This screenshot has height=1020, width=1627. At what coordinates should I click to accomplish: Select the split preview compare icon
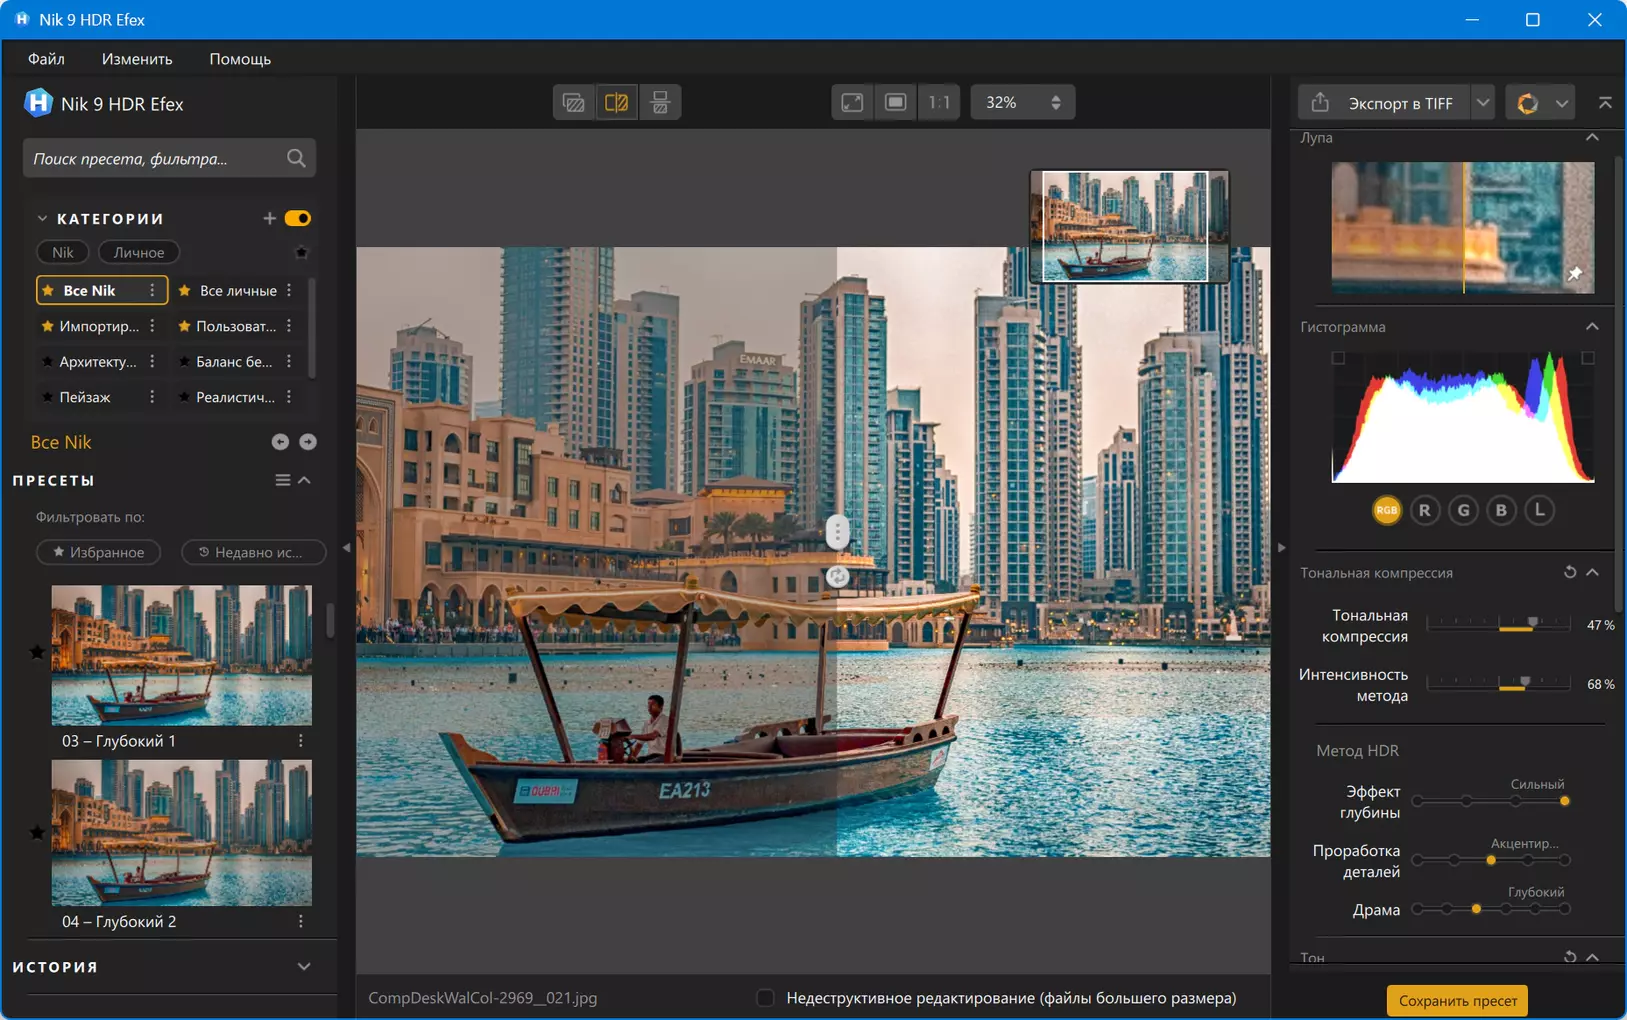(617, 102)
